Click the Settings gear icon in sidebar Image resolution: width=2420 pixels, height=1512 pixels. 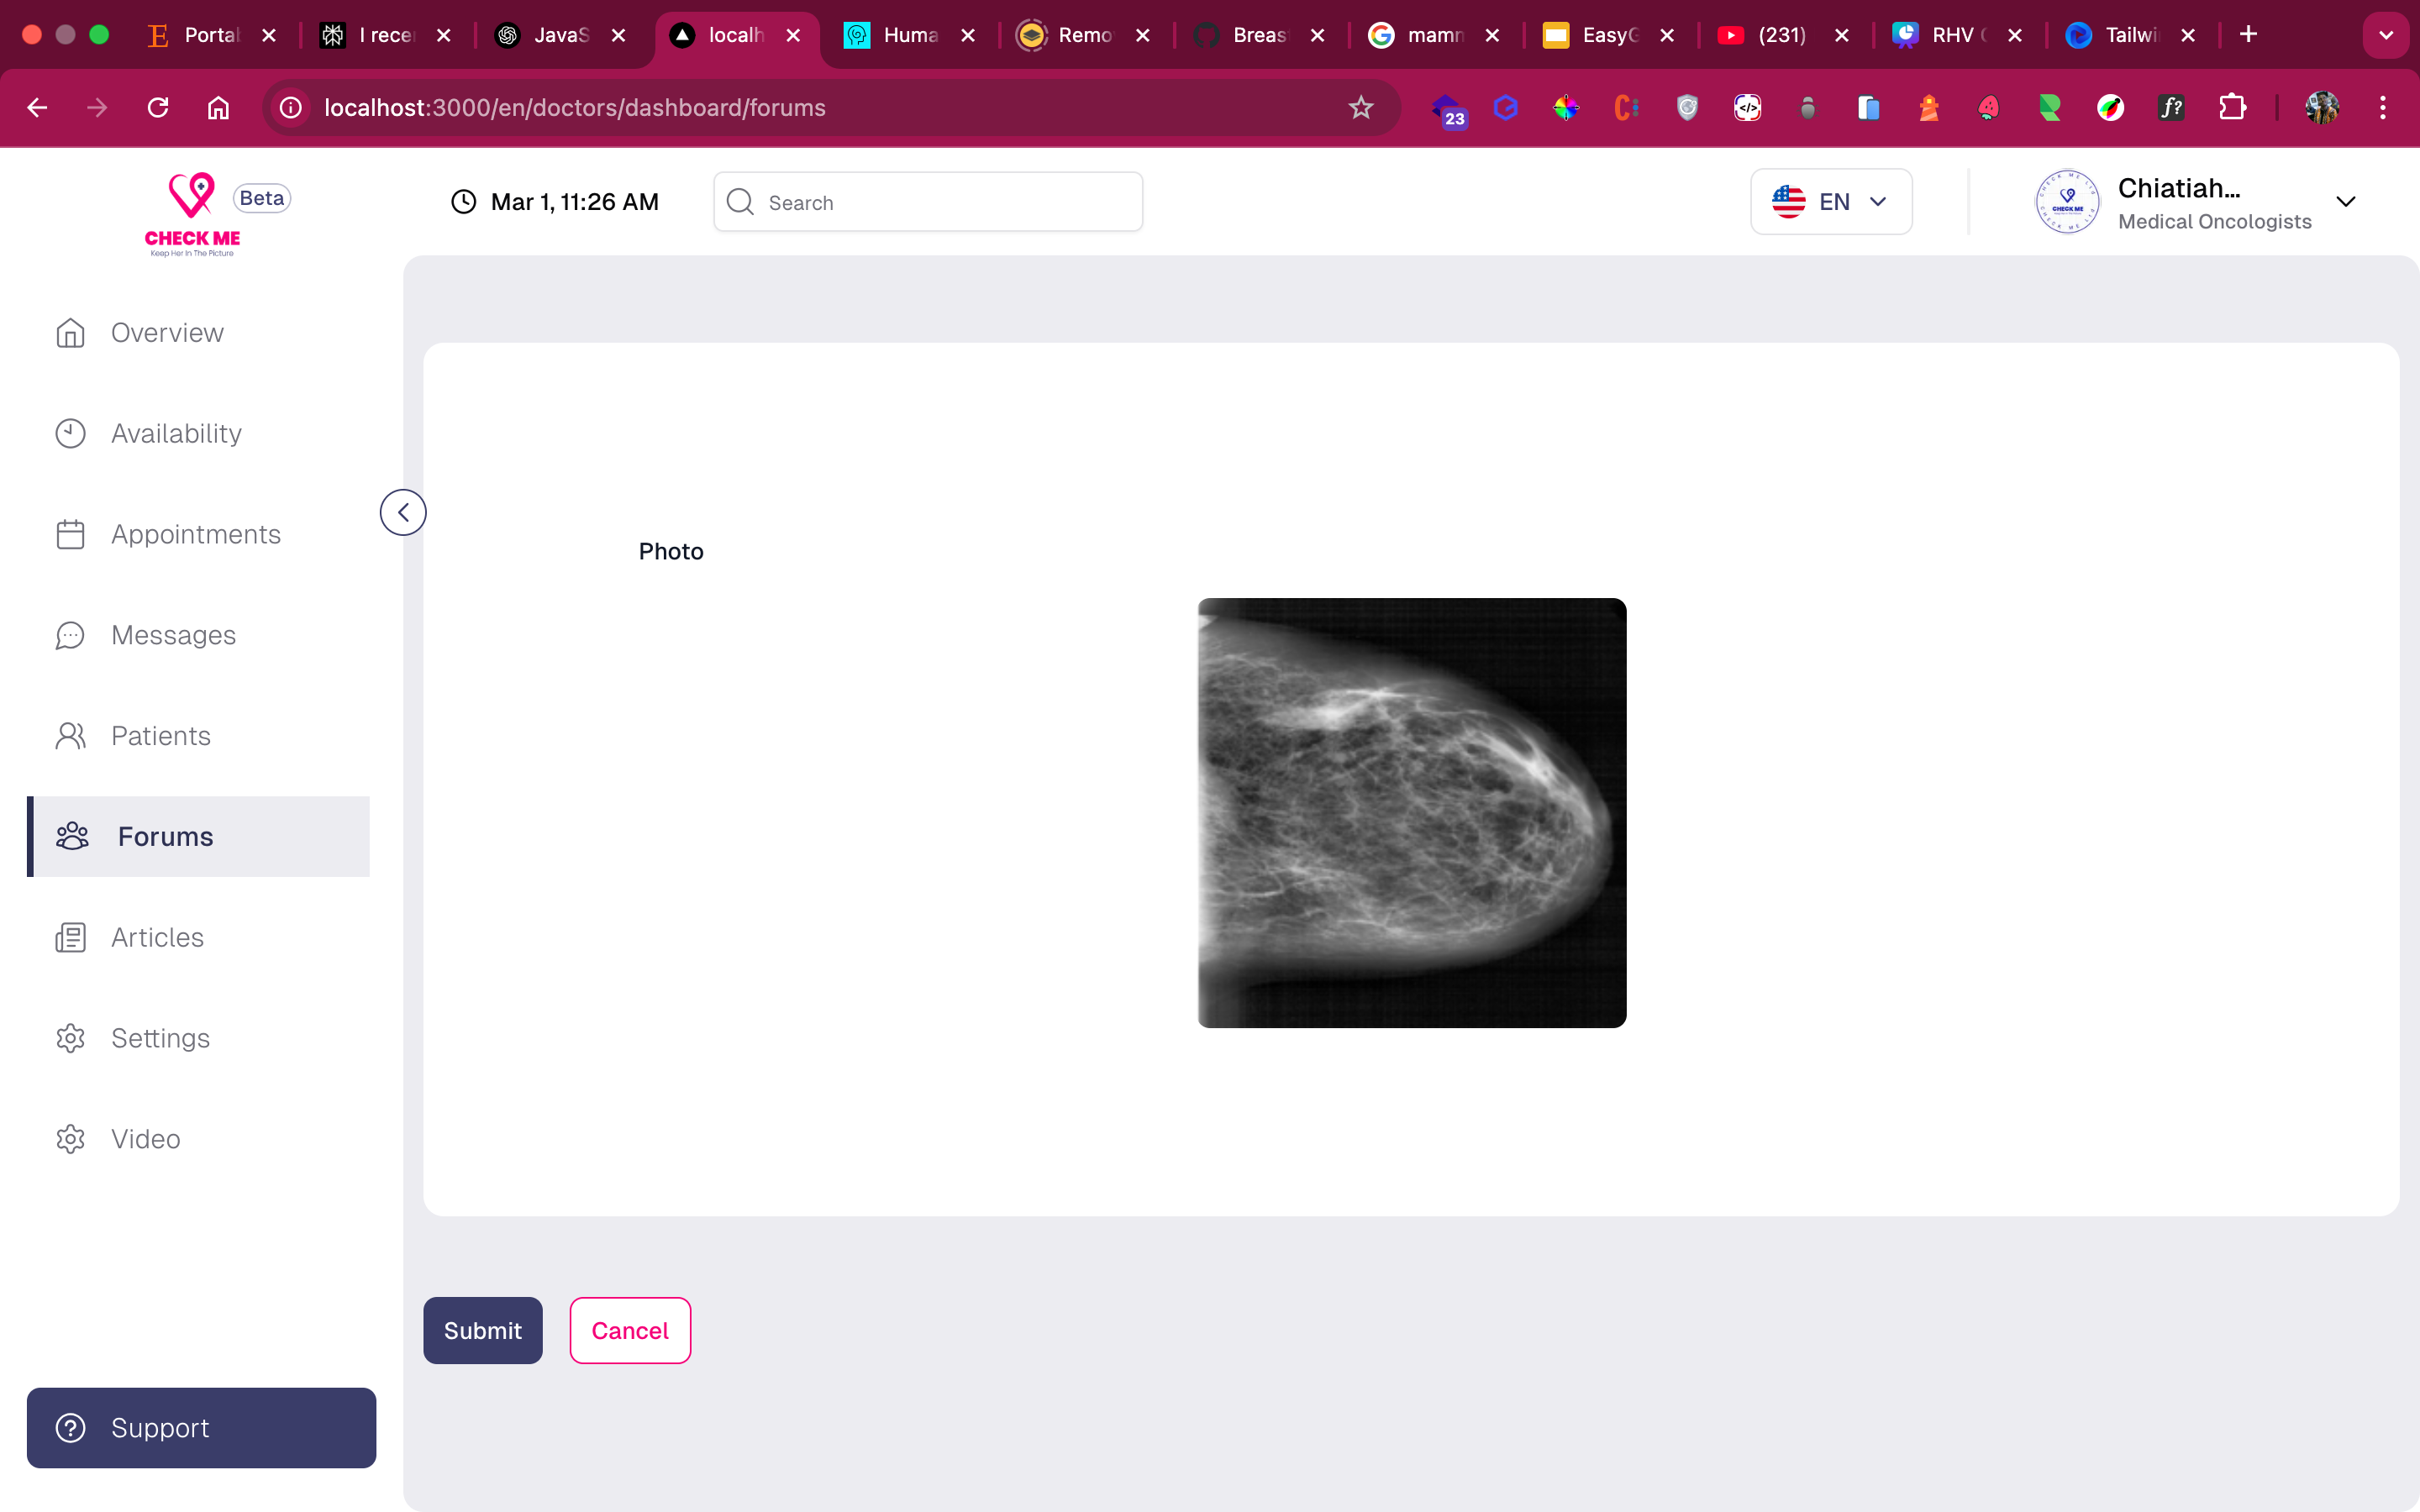click(x=70, y=1038)
